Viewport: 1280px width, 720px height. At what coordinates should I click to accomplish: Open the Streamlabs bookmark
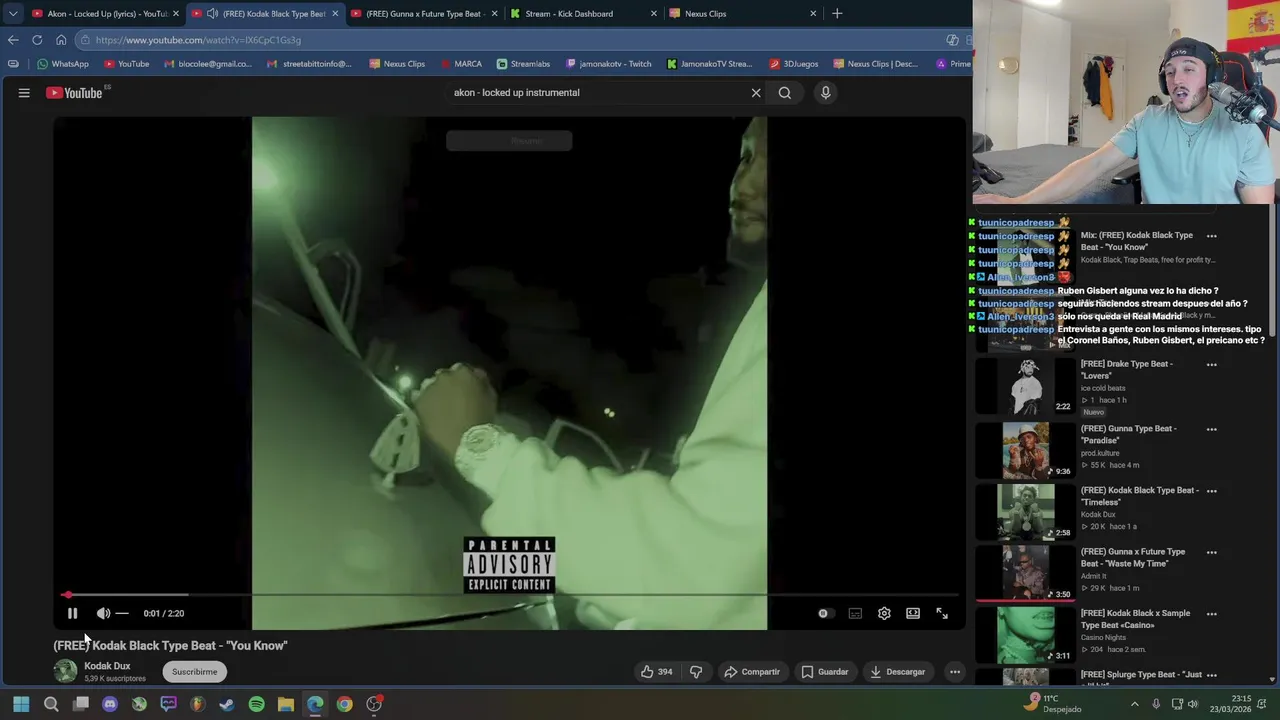524,64
